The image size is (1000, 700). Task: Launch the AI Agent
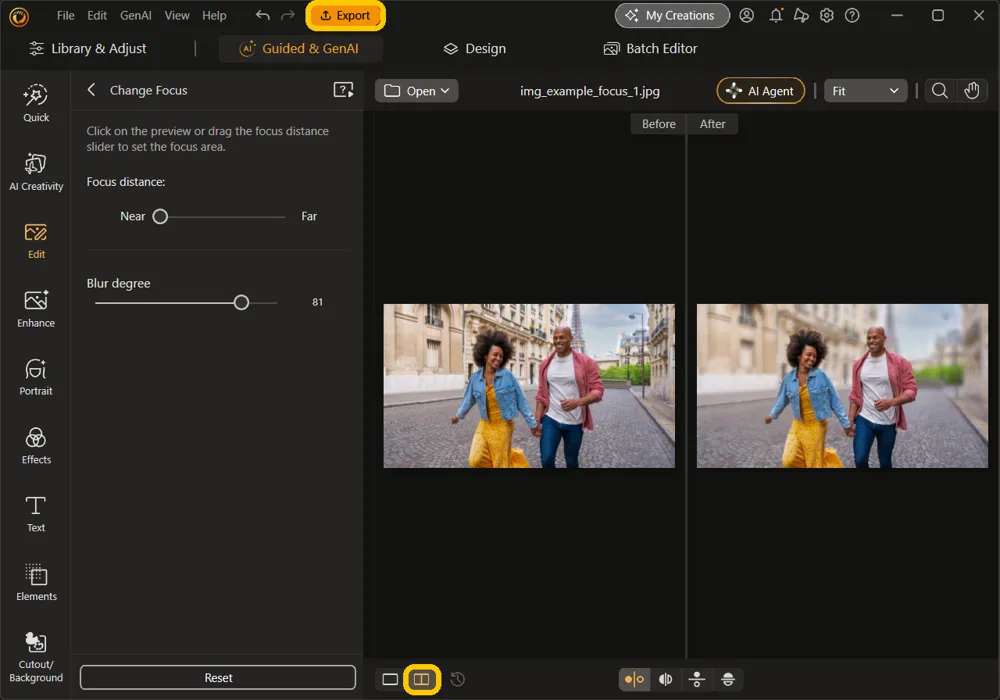[760, 91]
